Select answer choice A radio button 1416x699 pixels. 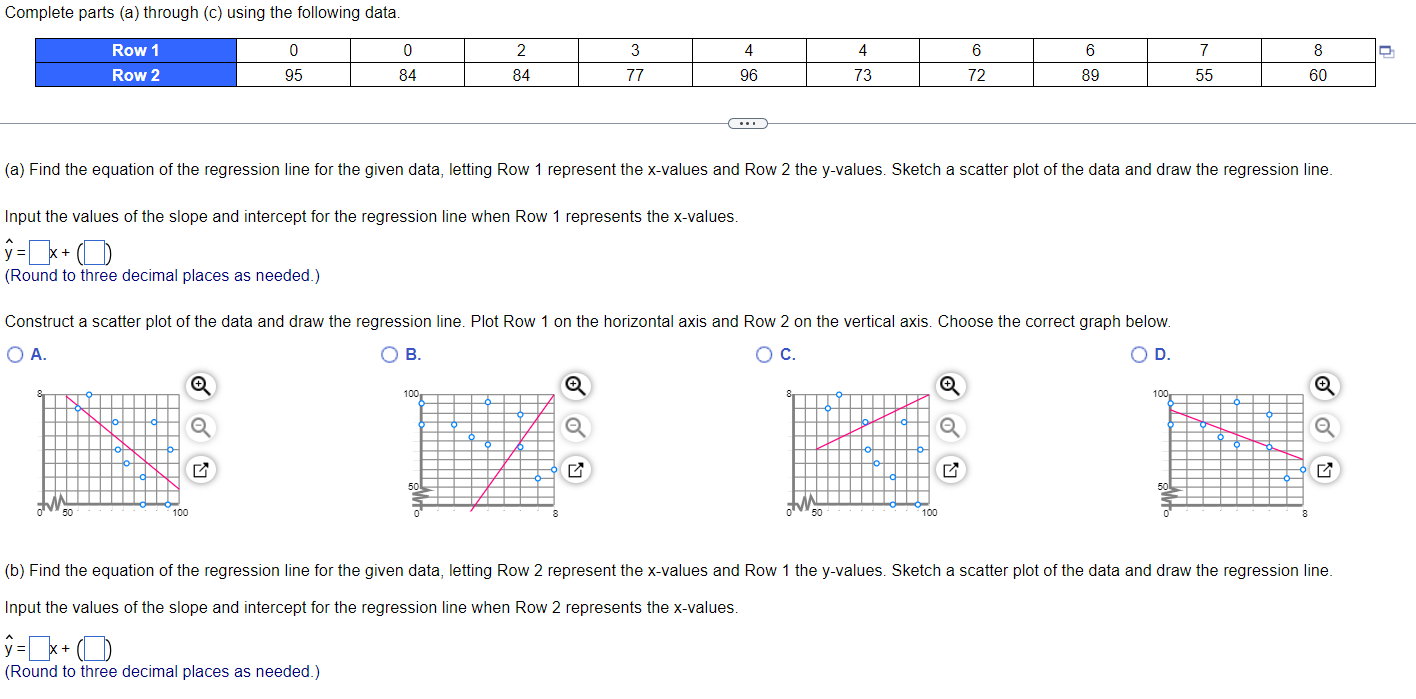click(x=14, y=354)
